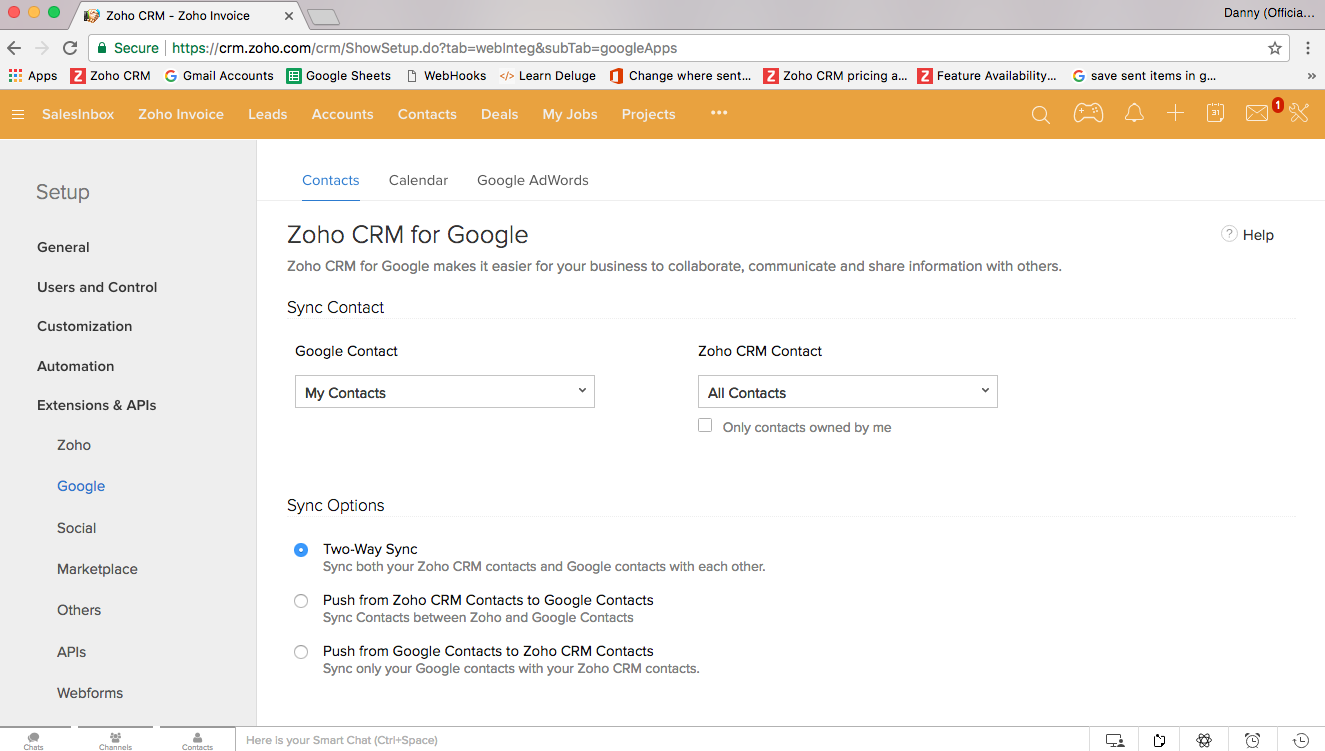
Task: Open the Zoho Invoice module
Action: click(181, 114)
